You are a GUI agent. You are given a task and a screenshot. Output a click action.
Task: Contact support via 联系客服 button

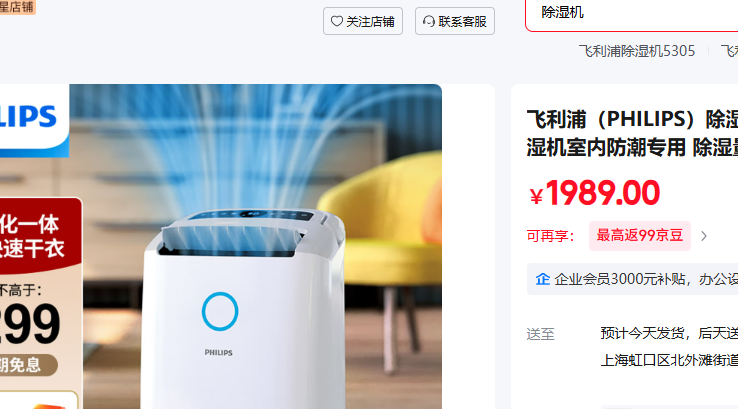click(455, 21)
